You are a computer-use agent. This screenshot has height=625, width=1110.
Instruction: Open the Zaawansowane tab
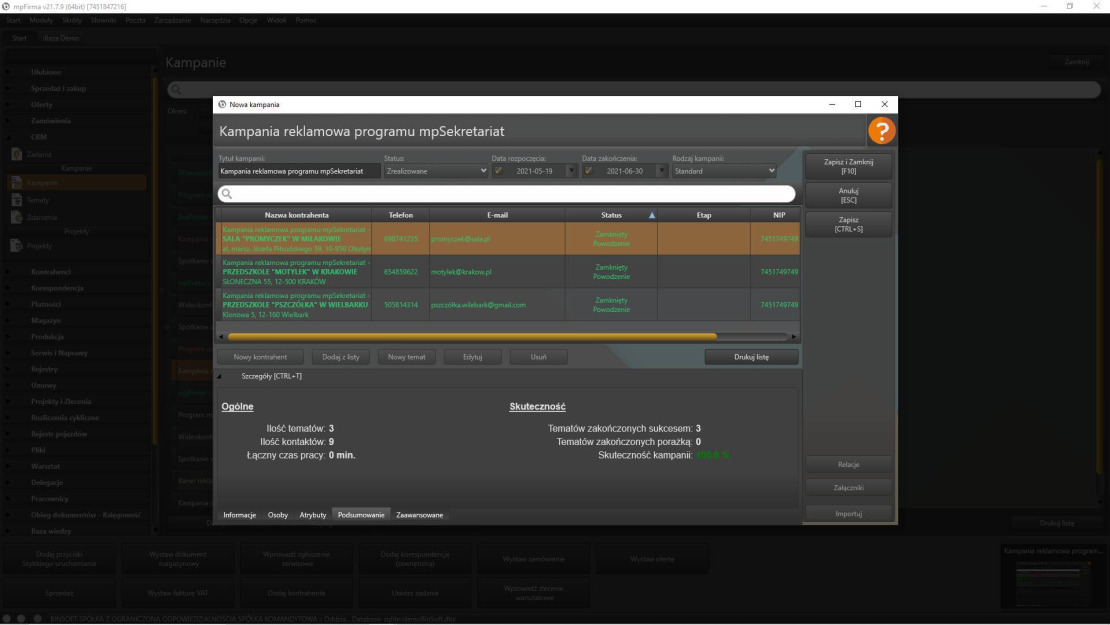(x=419, y=515)
